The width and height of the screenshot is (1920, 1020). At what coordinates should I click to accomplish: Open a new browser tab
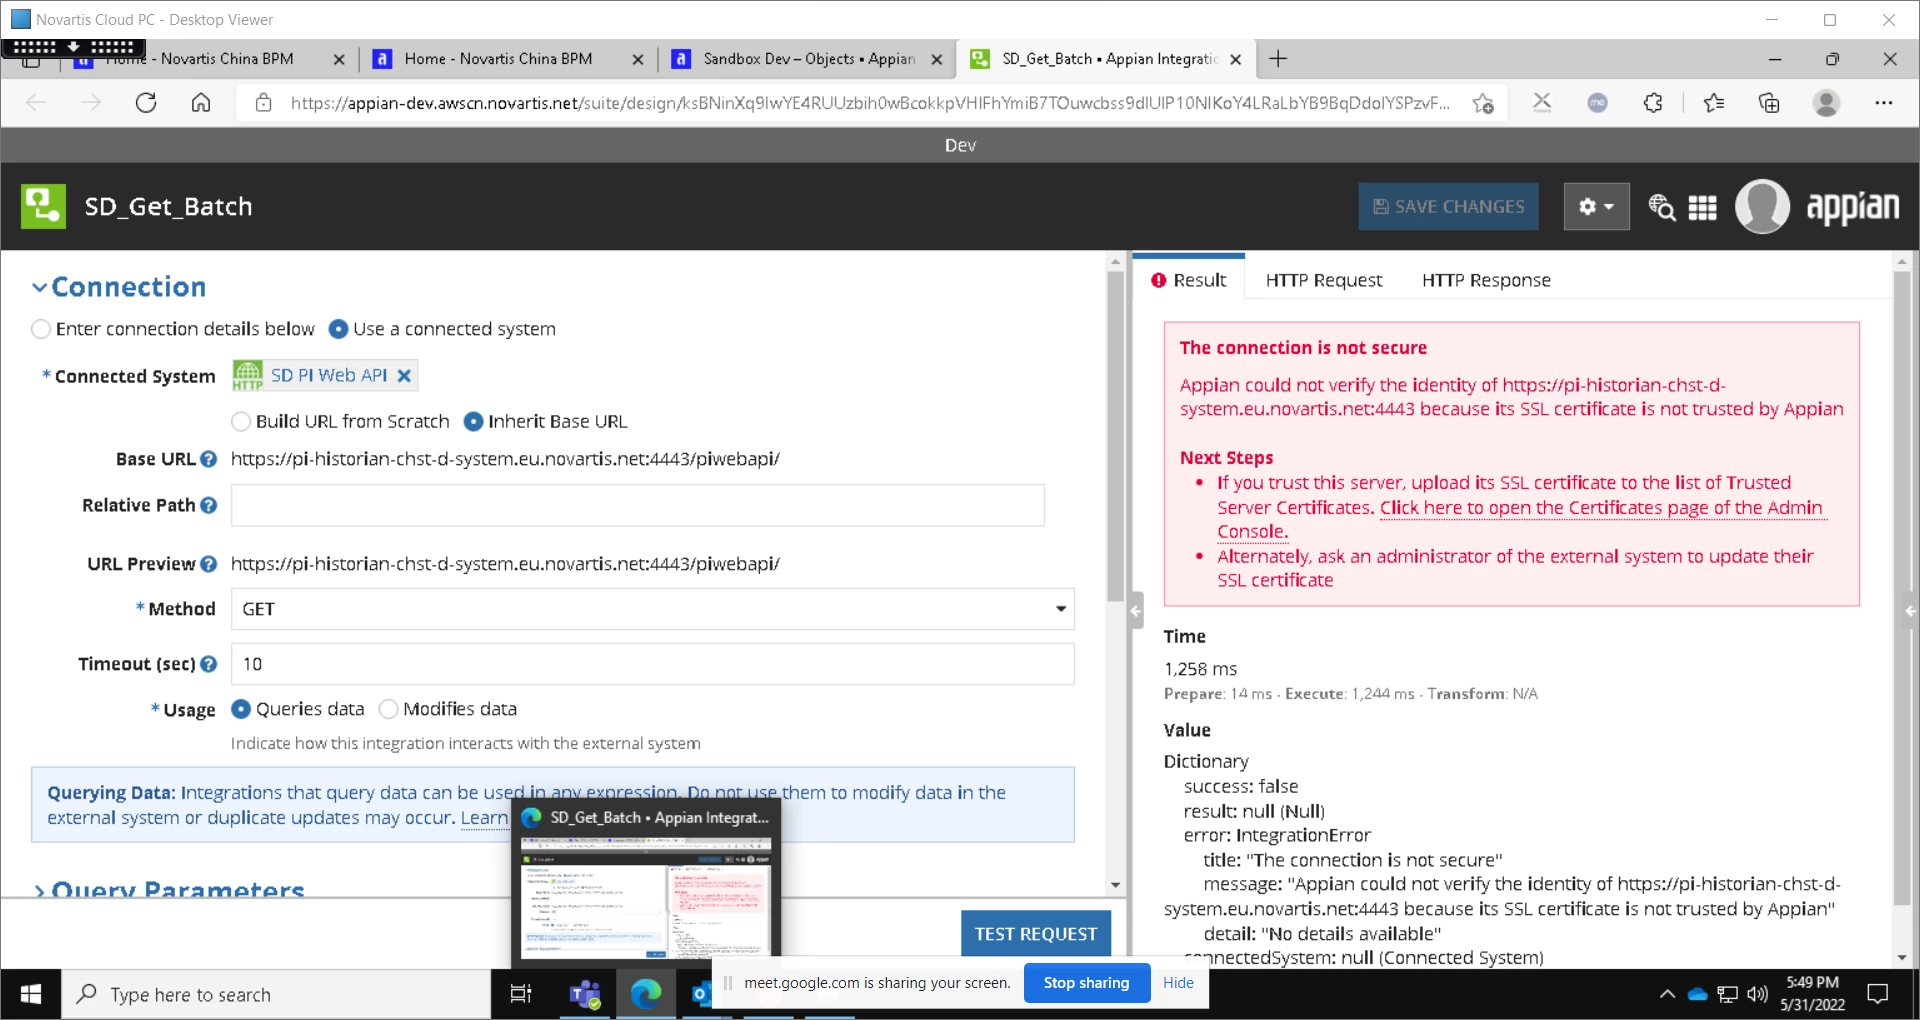(1278, 59)
